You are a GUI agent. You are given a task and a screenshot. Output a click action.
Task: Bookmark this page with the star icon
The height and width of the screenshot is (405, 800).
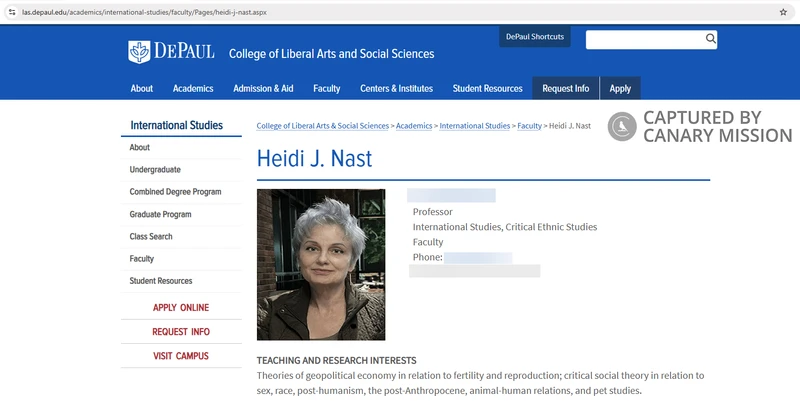(783, 12)
